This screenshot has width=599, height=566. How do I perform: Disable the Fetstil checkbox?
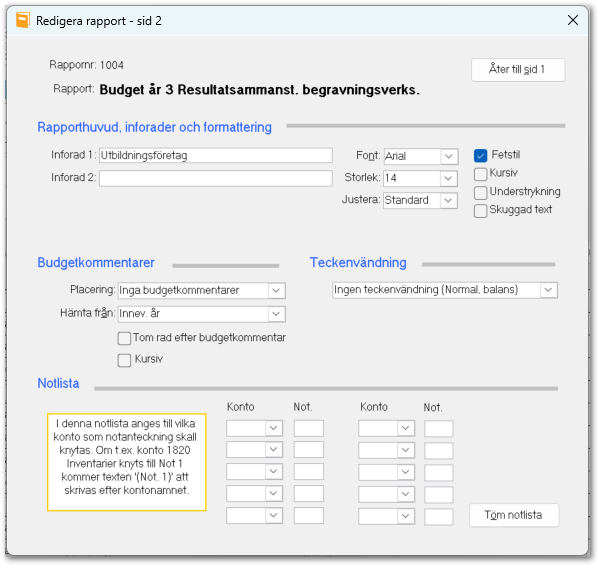(x=480, y=155)
